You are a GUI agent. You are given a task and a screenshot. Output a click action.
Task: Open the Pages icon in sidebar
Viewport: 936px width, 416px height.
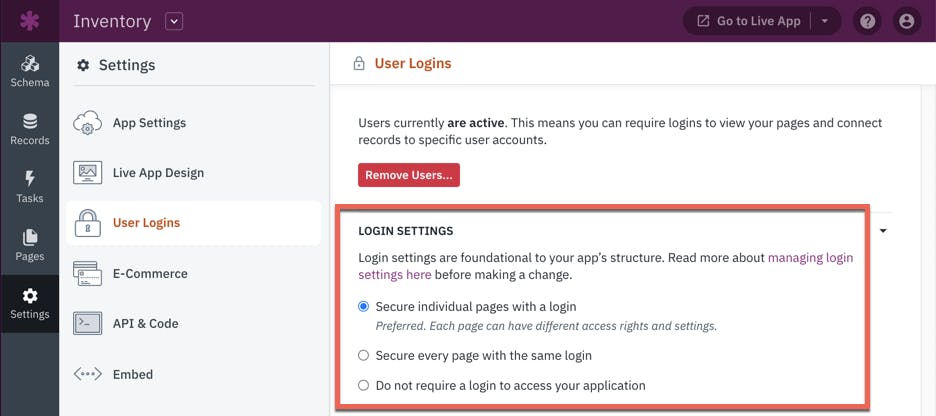pos(29,238)
